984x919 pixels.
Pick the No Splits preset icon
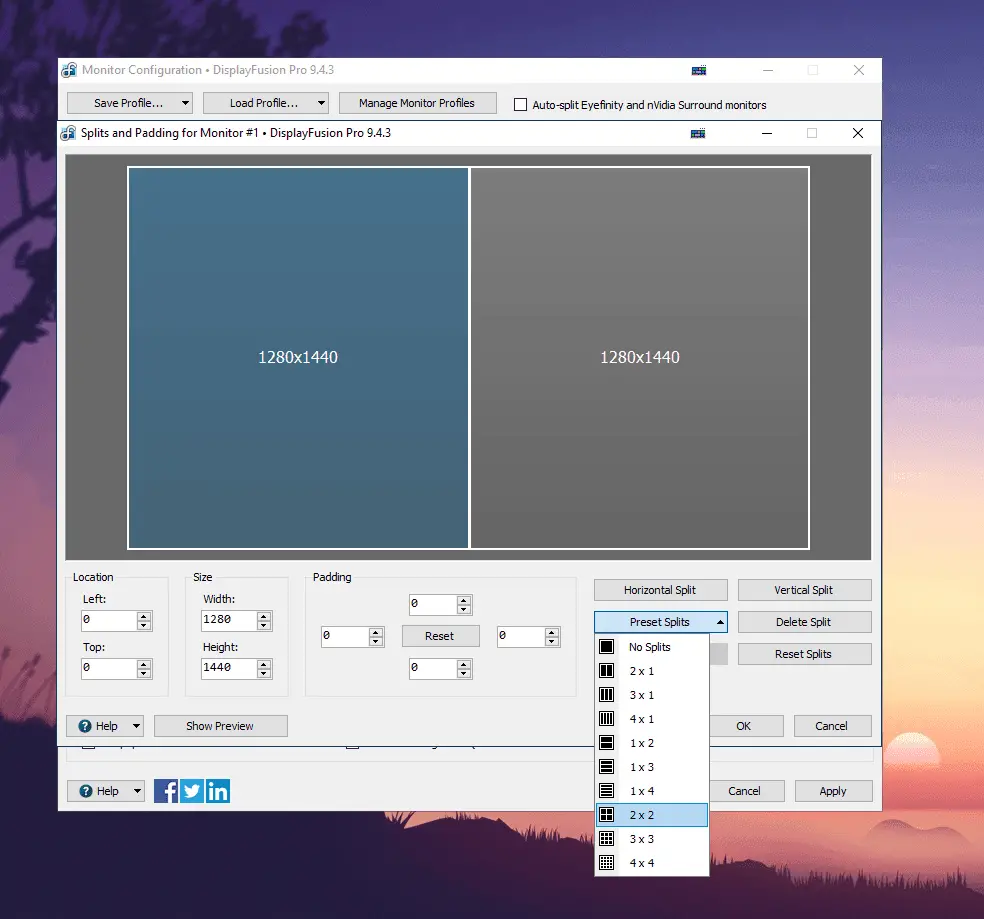pos(606,647)
